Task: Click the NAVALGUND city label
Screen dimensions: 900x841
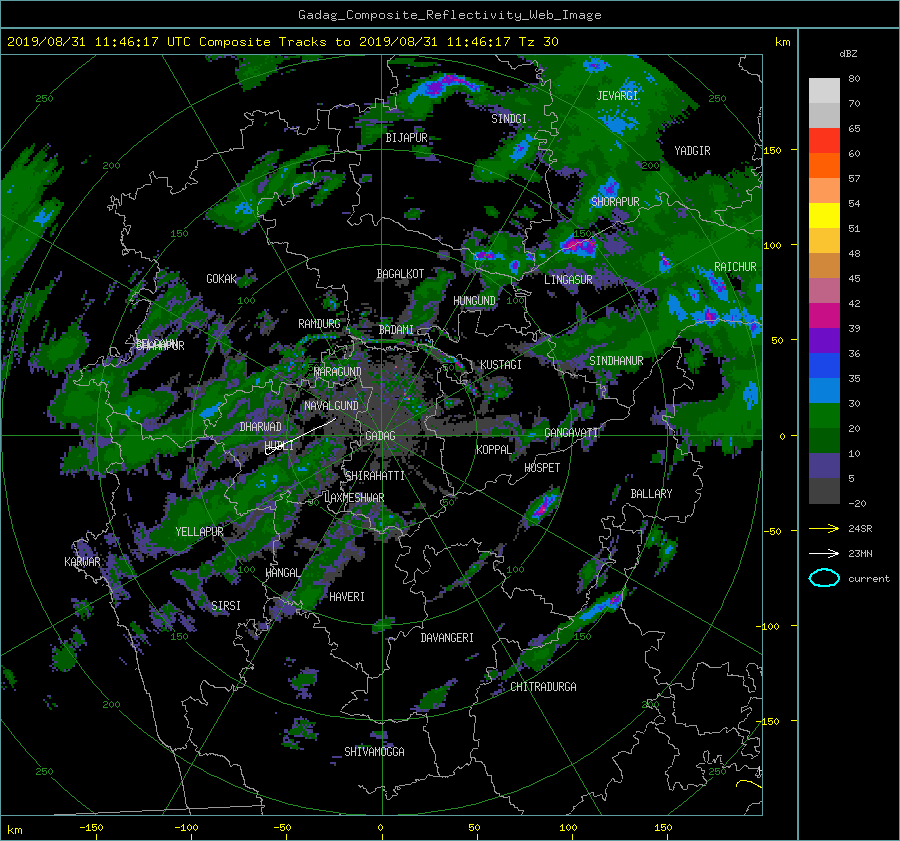Action: [331, 406]
